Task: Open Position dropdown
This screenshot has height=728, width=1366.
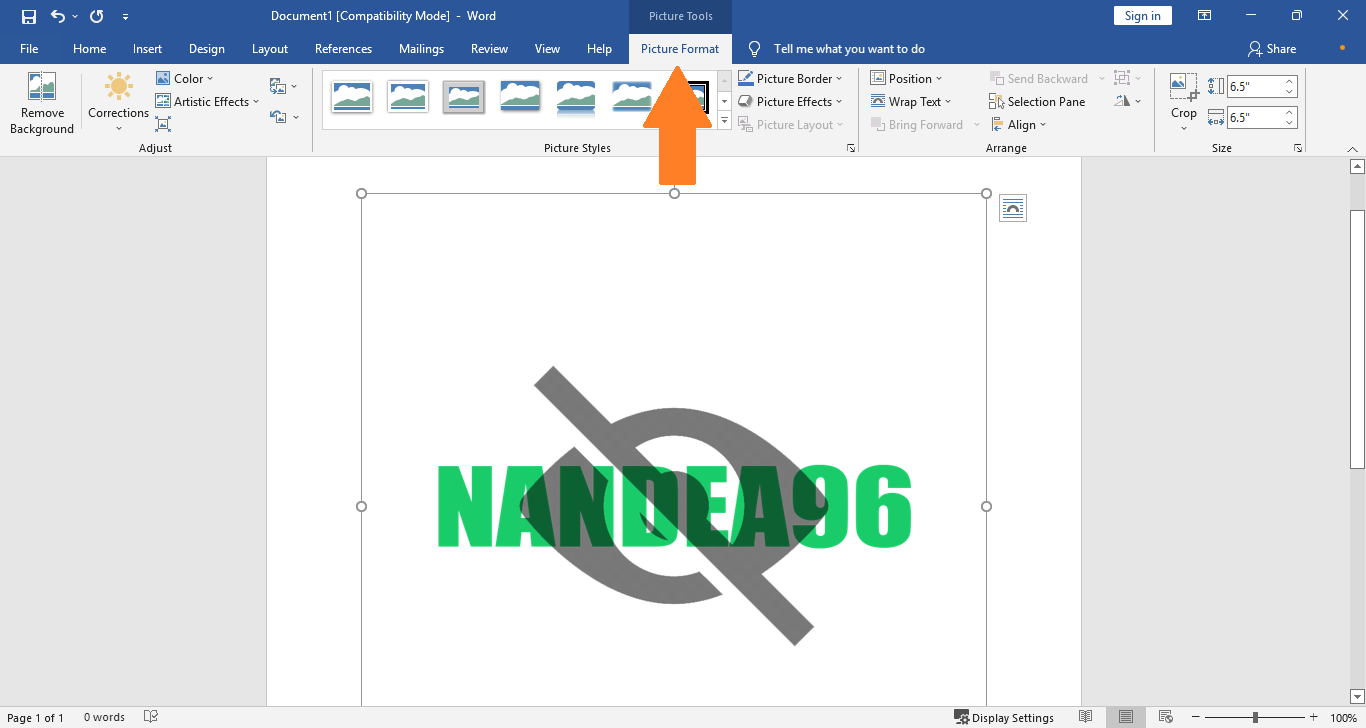Action: point(906,78)
